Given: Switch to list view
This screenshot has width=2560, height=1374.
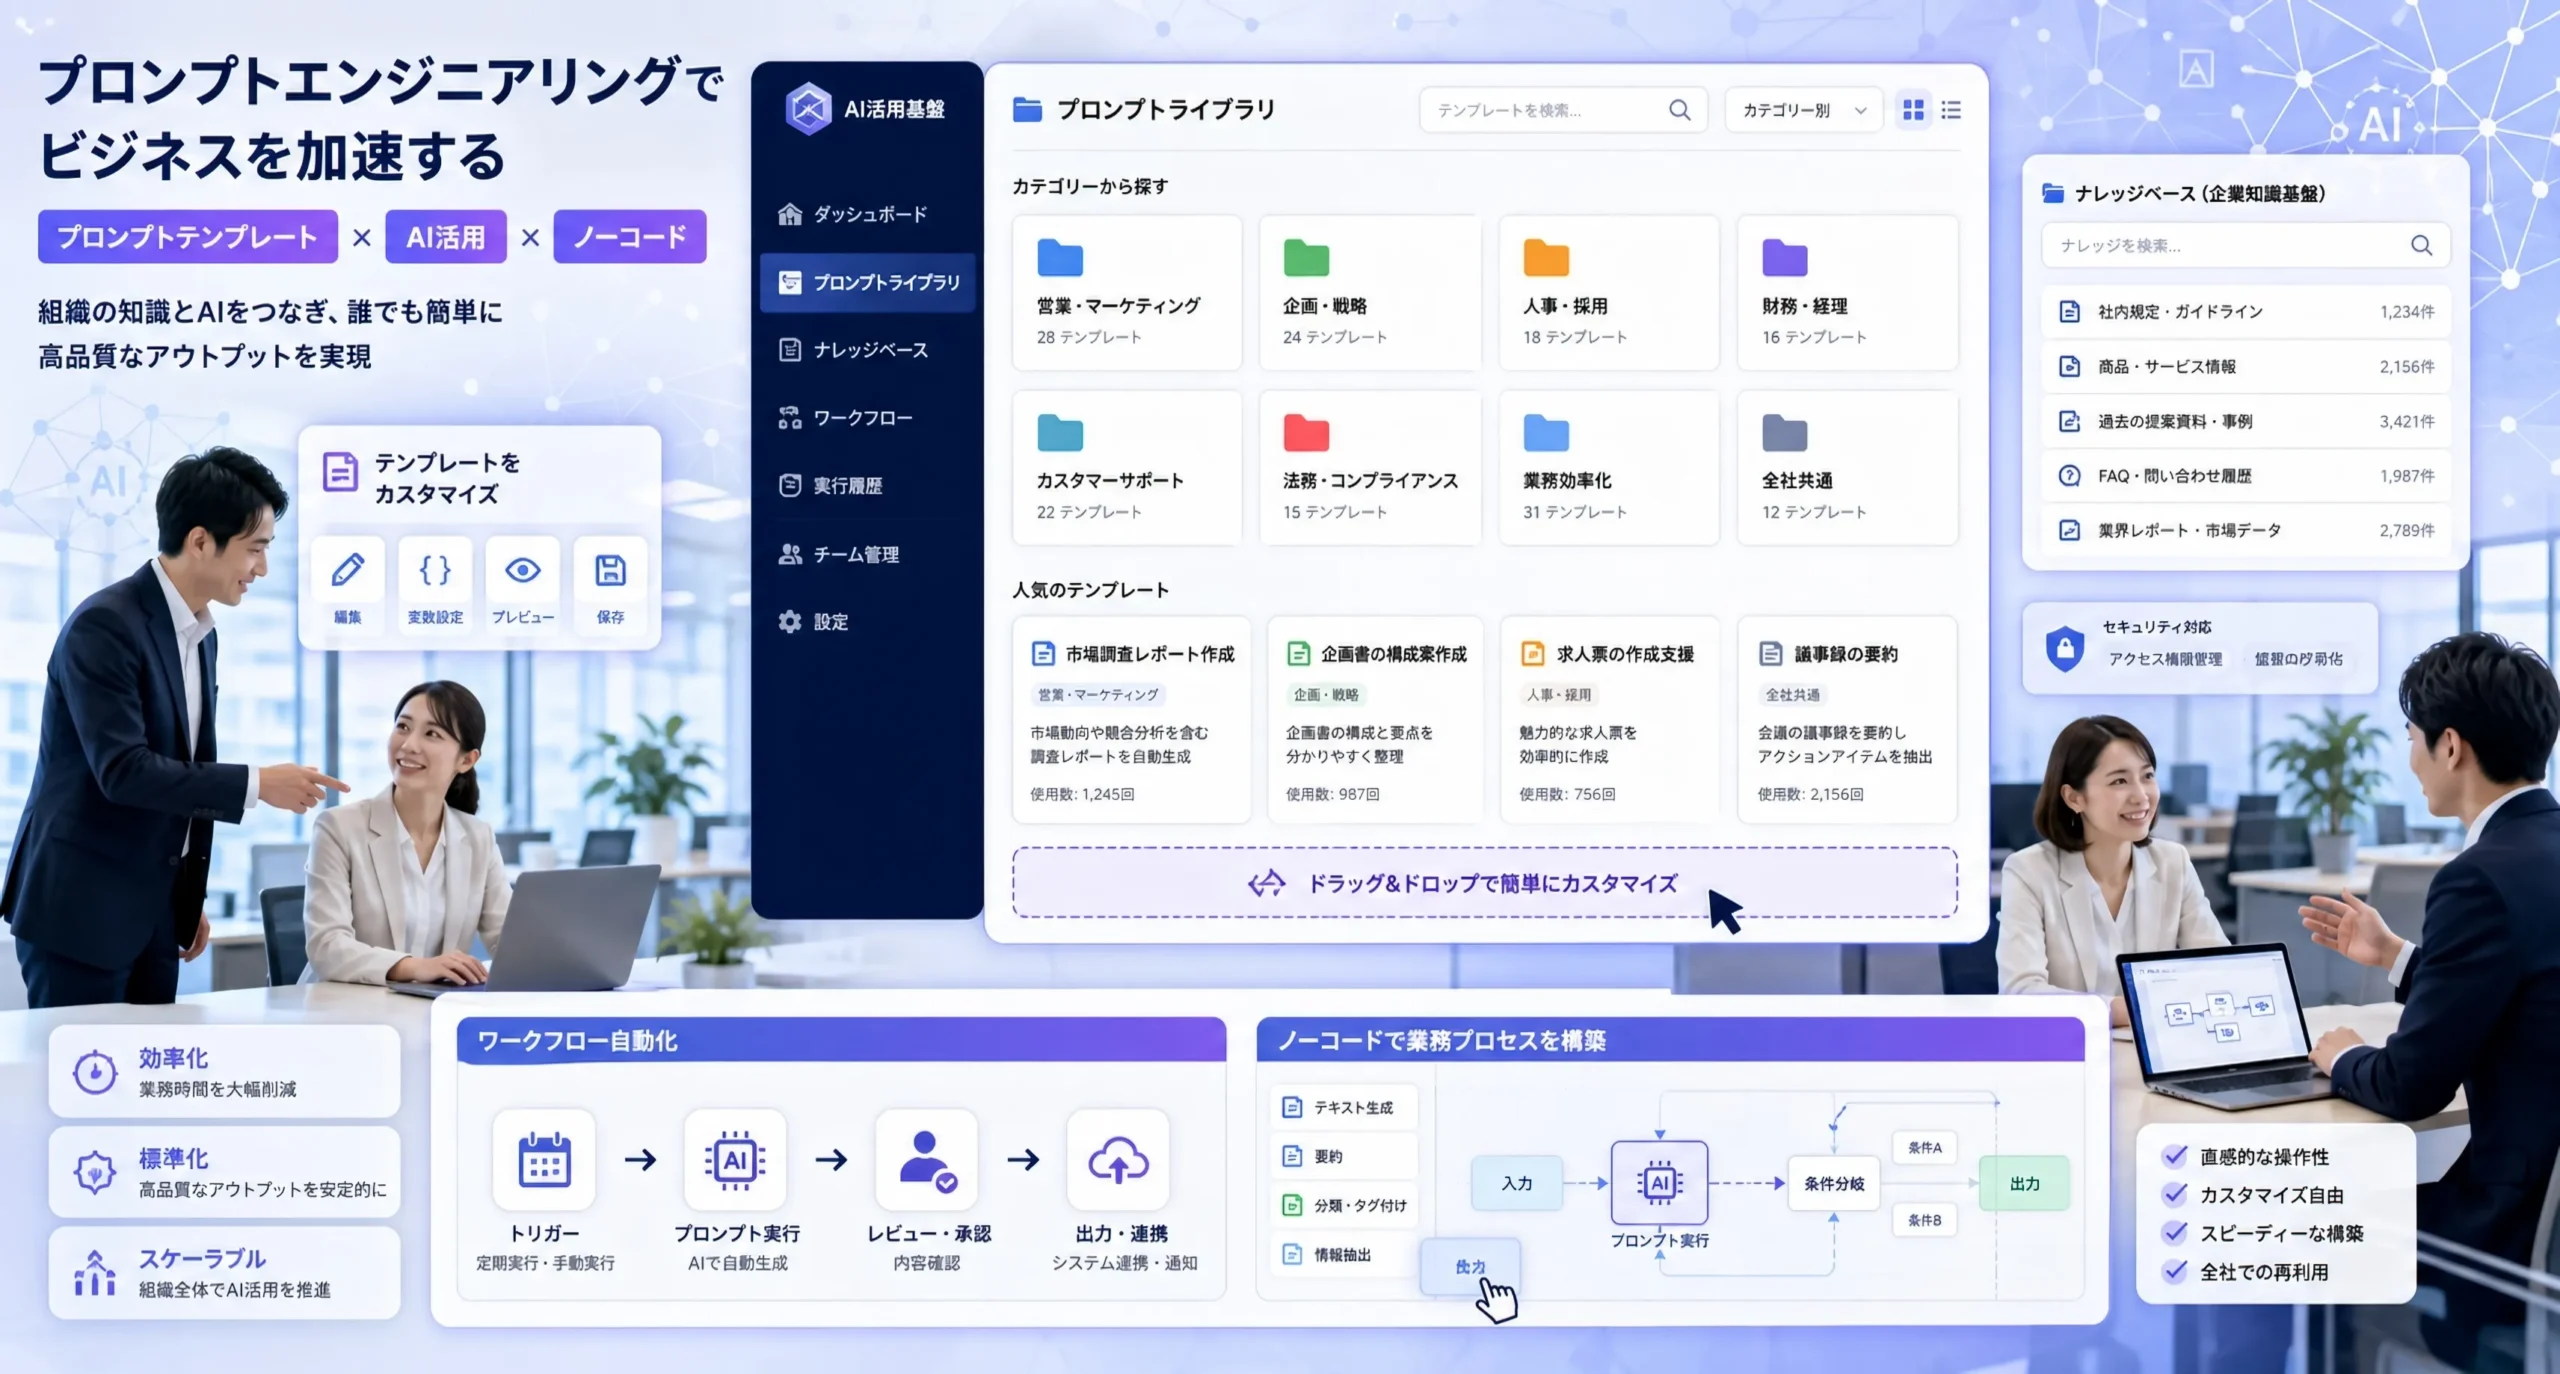Looking at the screenshot, I should [1951, 110].
